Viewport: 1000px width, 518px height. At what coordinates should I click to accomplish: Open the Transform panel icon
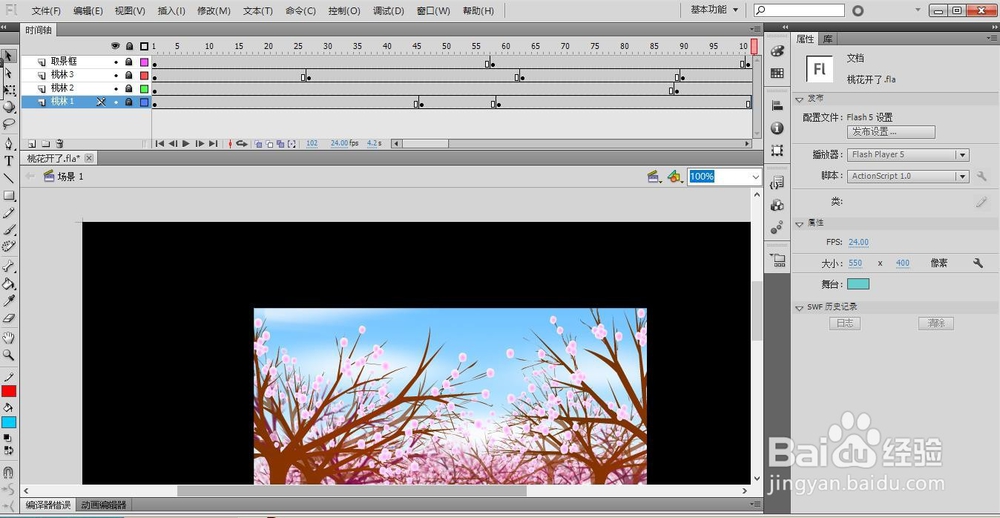pos(777,151)
